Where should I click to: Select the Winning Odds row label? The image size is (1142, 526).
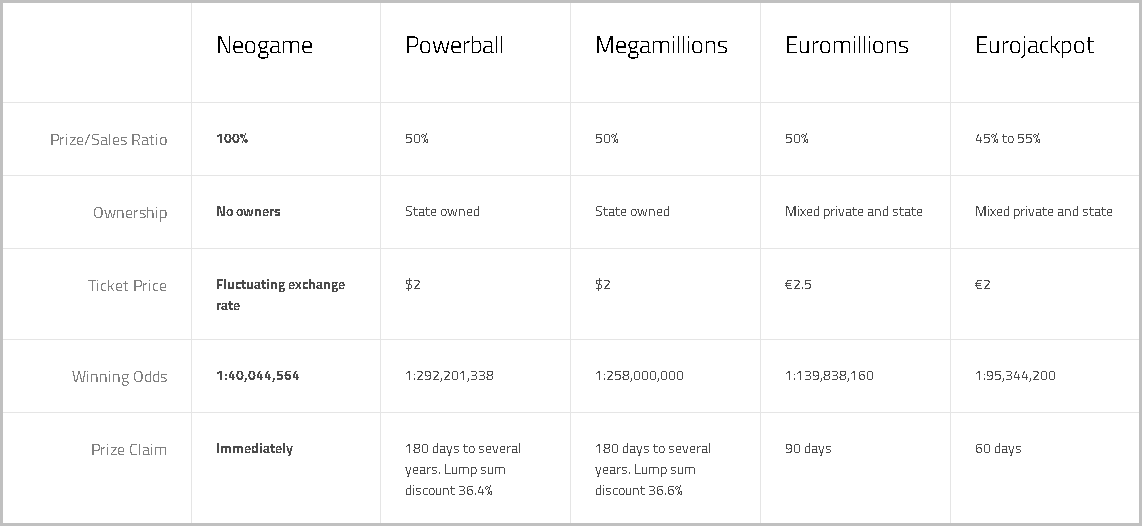click(119, 377)
